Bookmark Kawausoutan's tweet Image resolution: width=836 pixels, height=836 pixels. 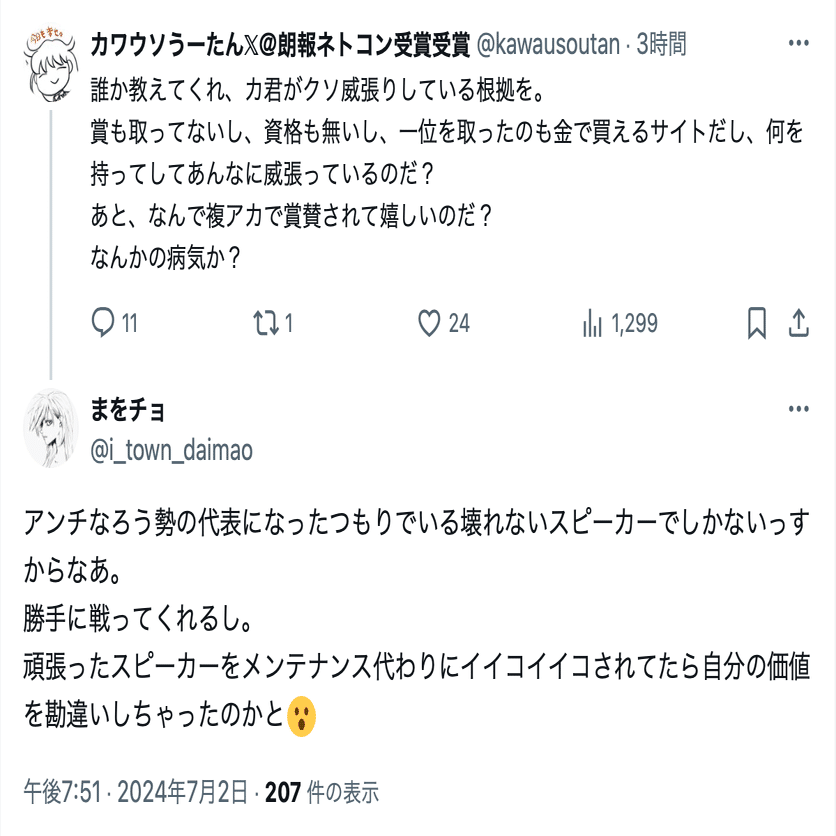pyautogui.click(x=757, y=323)
